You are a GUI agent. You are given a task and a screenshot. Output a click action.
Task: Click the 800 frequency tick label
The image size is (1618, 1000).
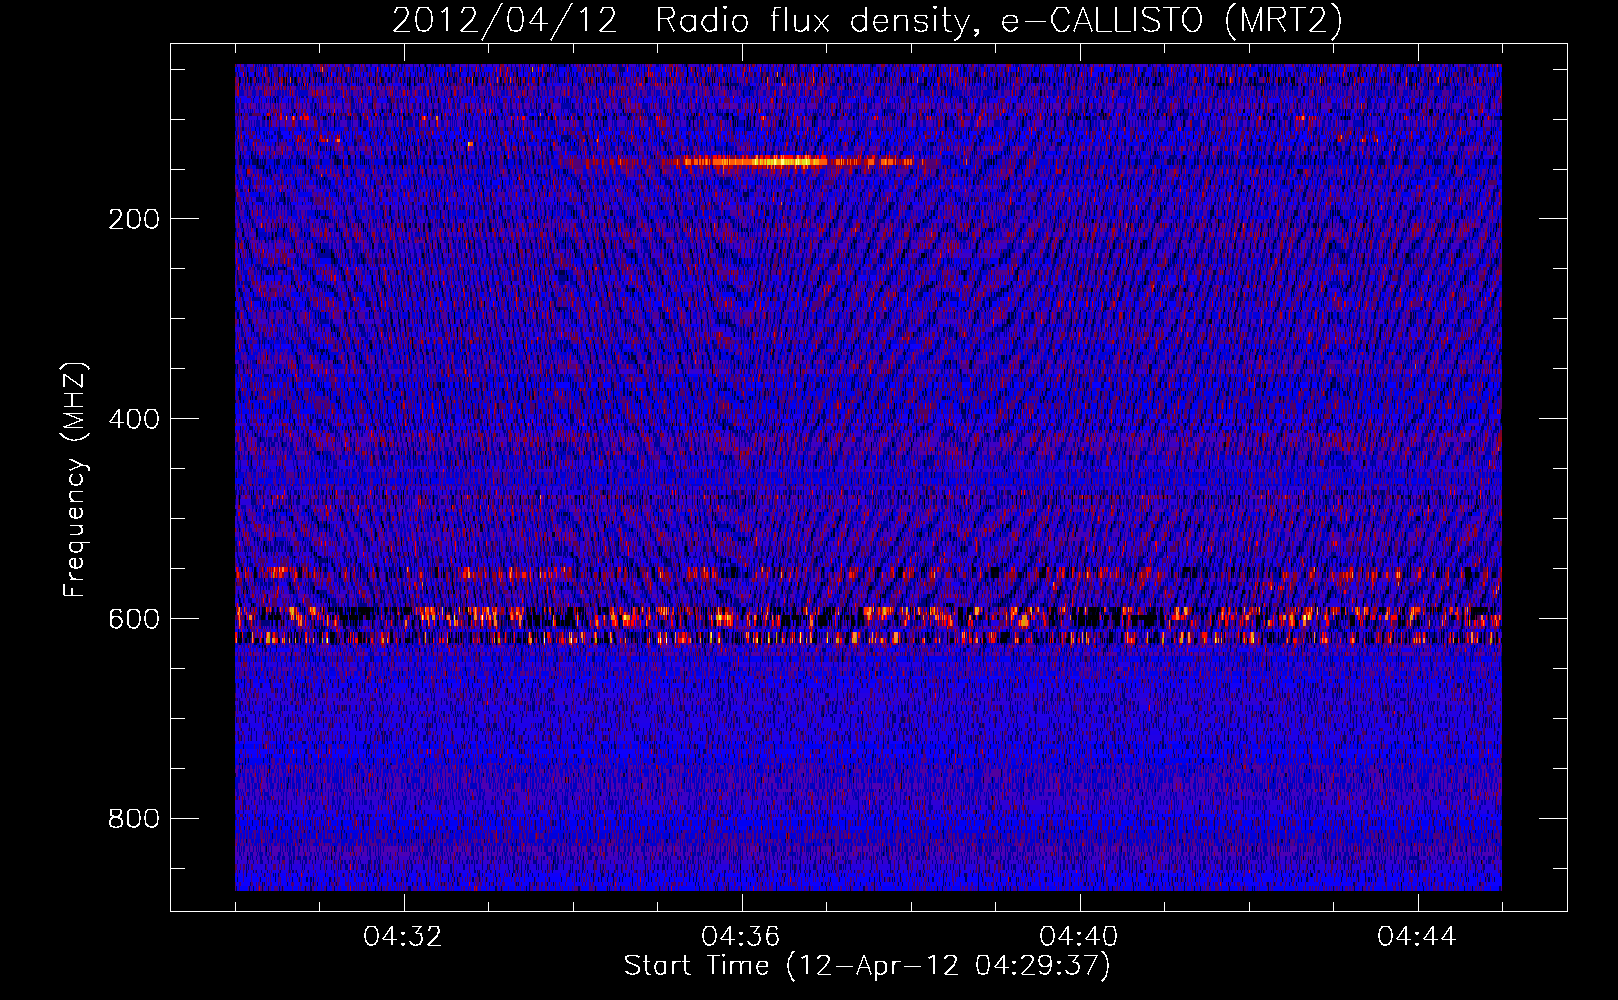[x=134, y=819]
